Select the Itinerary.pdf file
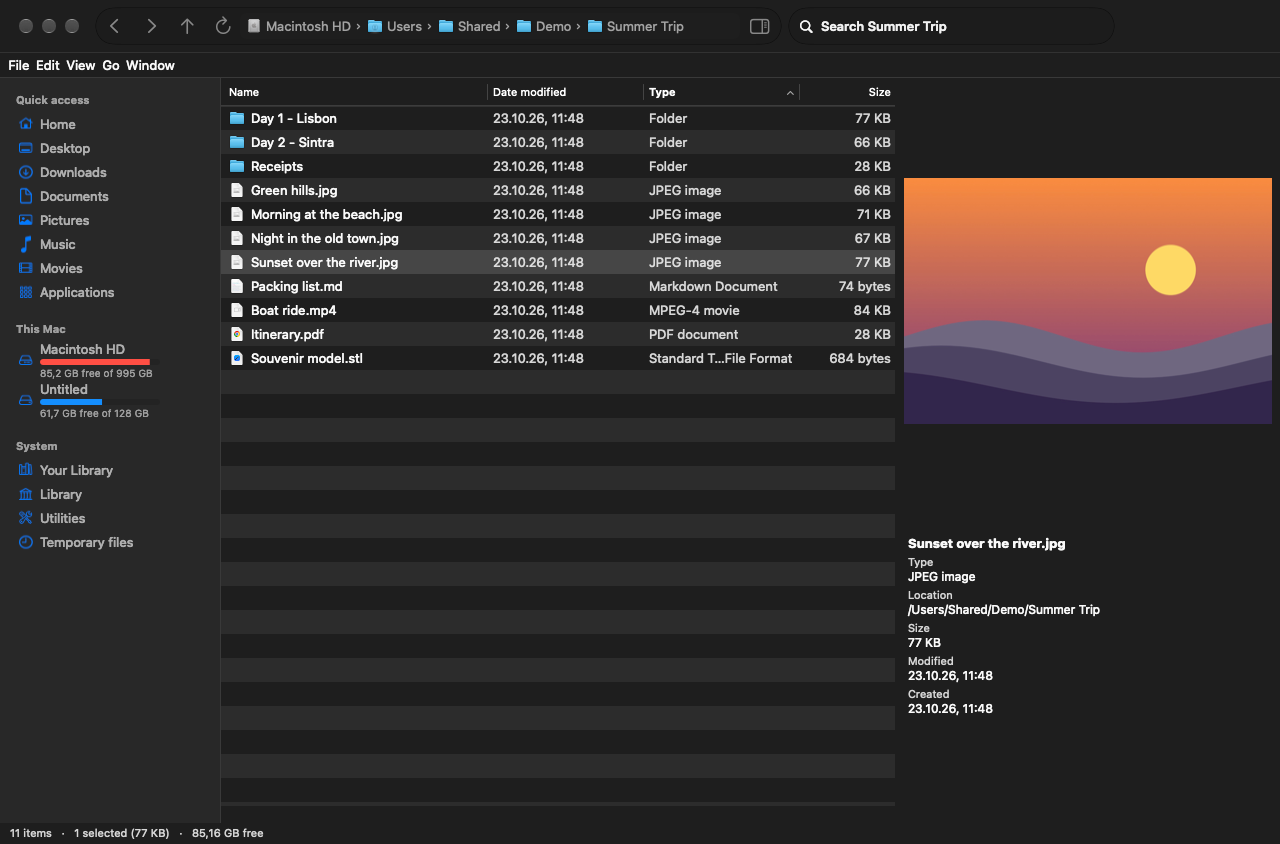 click(x=558, y=334)
